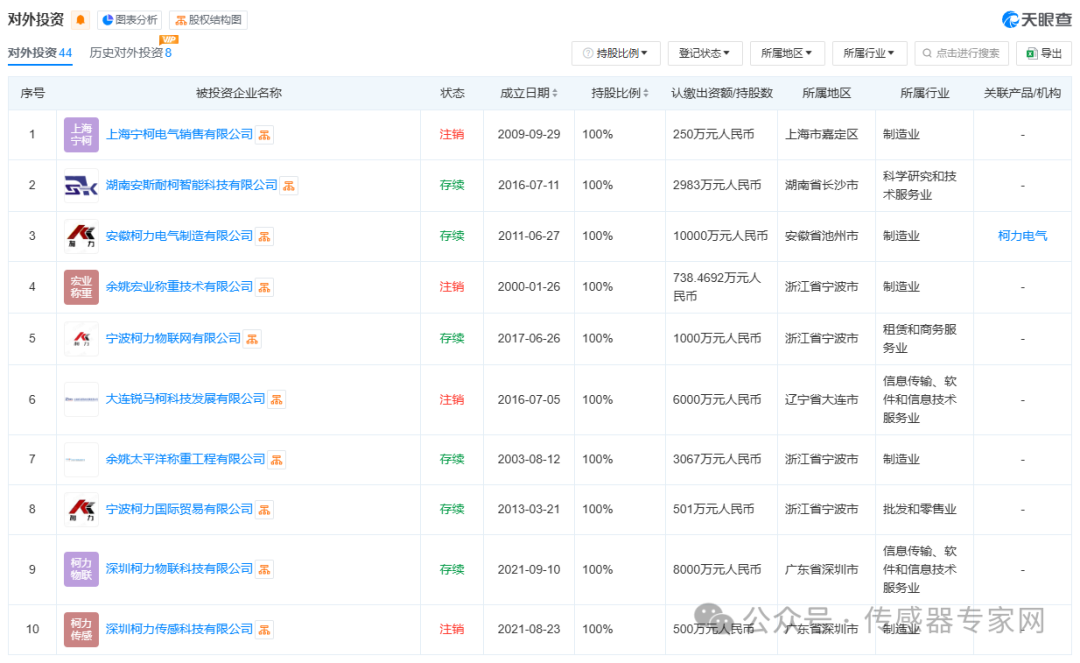1080x663 pixels.
Task: Open the 股权结构图 equity structure button
Action: click(209, 20)
